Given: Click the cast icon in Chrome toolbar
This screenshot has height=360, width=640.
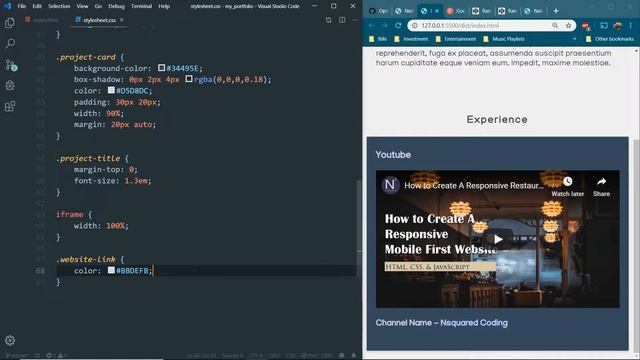Looking at the screenshot, I should (x=604, y=25).
